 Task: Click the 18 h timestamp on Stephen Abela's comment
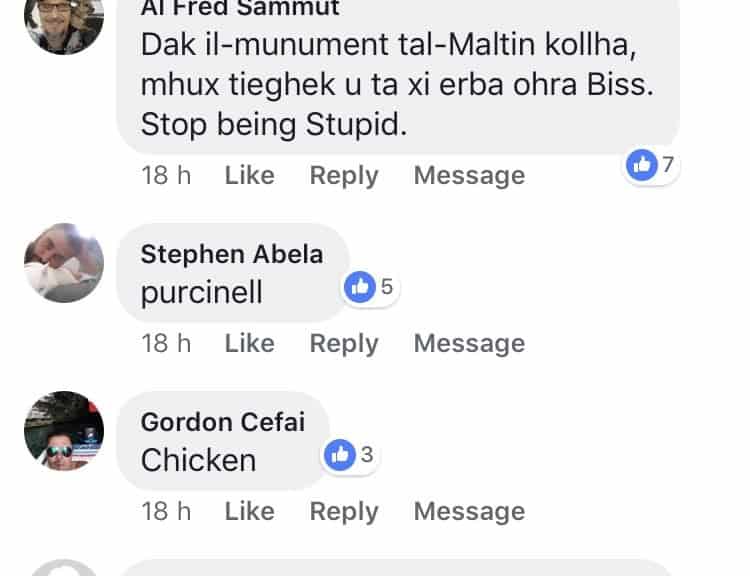166,343
